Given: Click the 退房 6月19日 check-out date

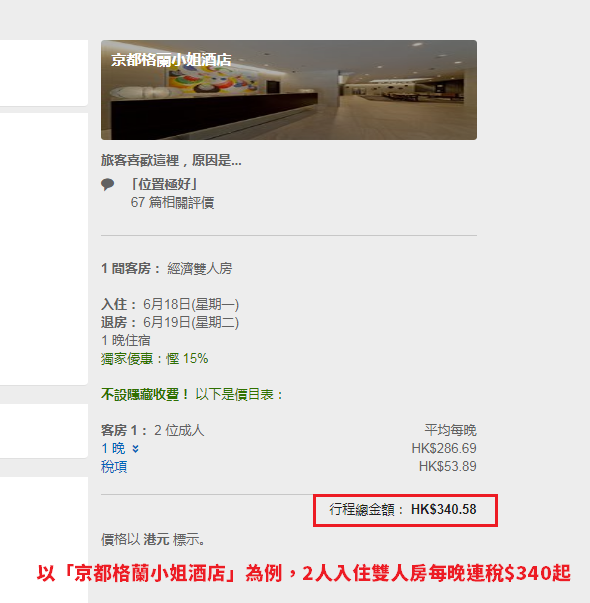Looking at the screenshot, I should pyautogui.click(x=170, y=322).
